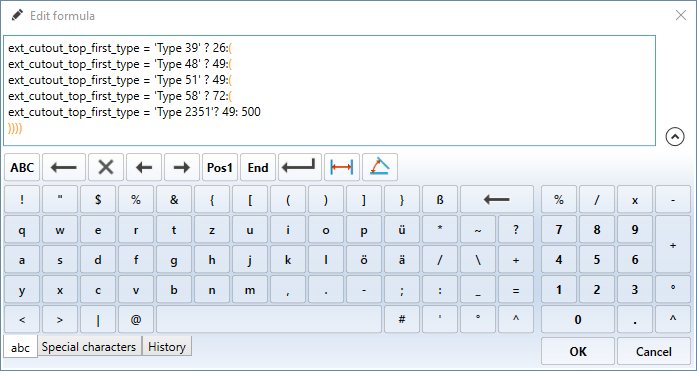This screenshot has width=697, height=371.
Task: Confirm the formula with OK
Action: (578, 351)
